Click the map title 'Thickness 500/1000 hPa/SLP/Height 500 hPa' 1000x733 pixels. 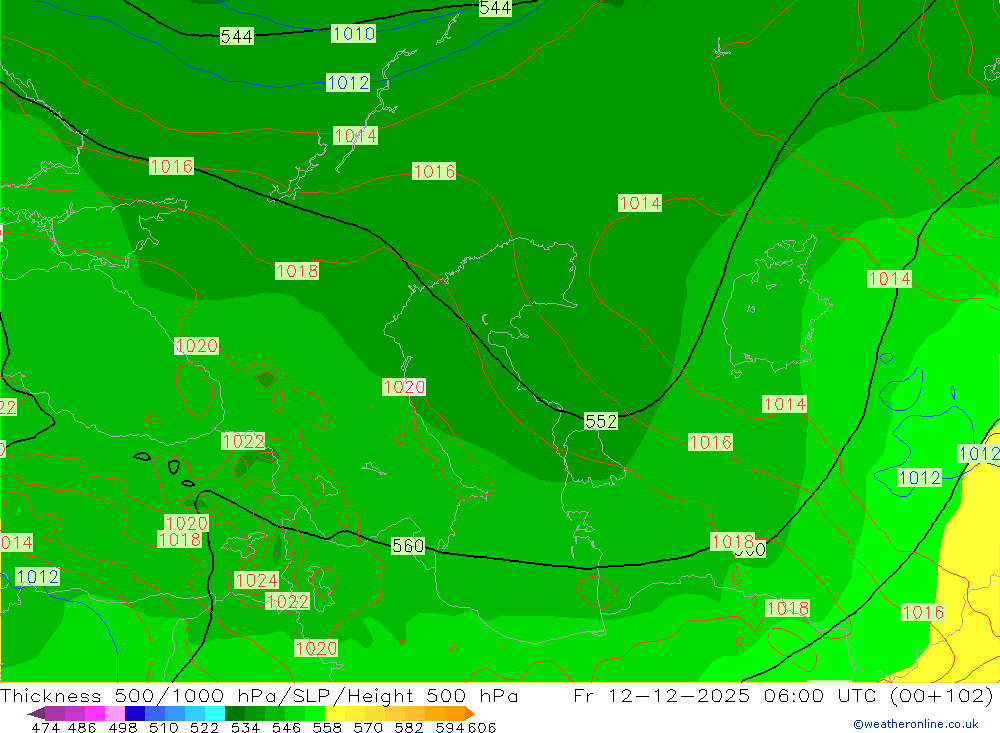pyautogui.click(x=259, y=695)
